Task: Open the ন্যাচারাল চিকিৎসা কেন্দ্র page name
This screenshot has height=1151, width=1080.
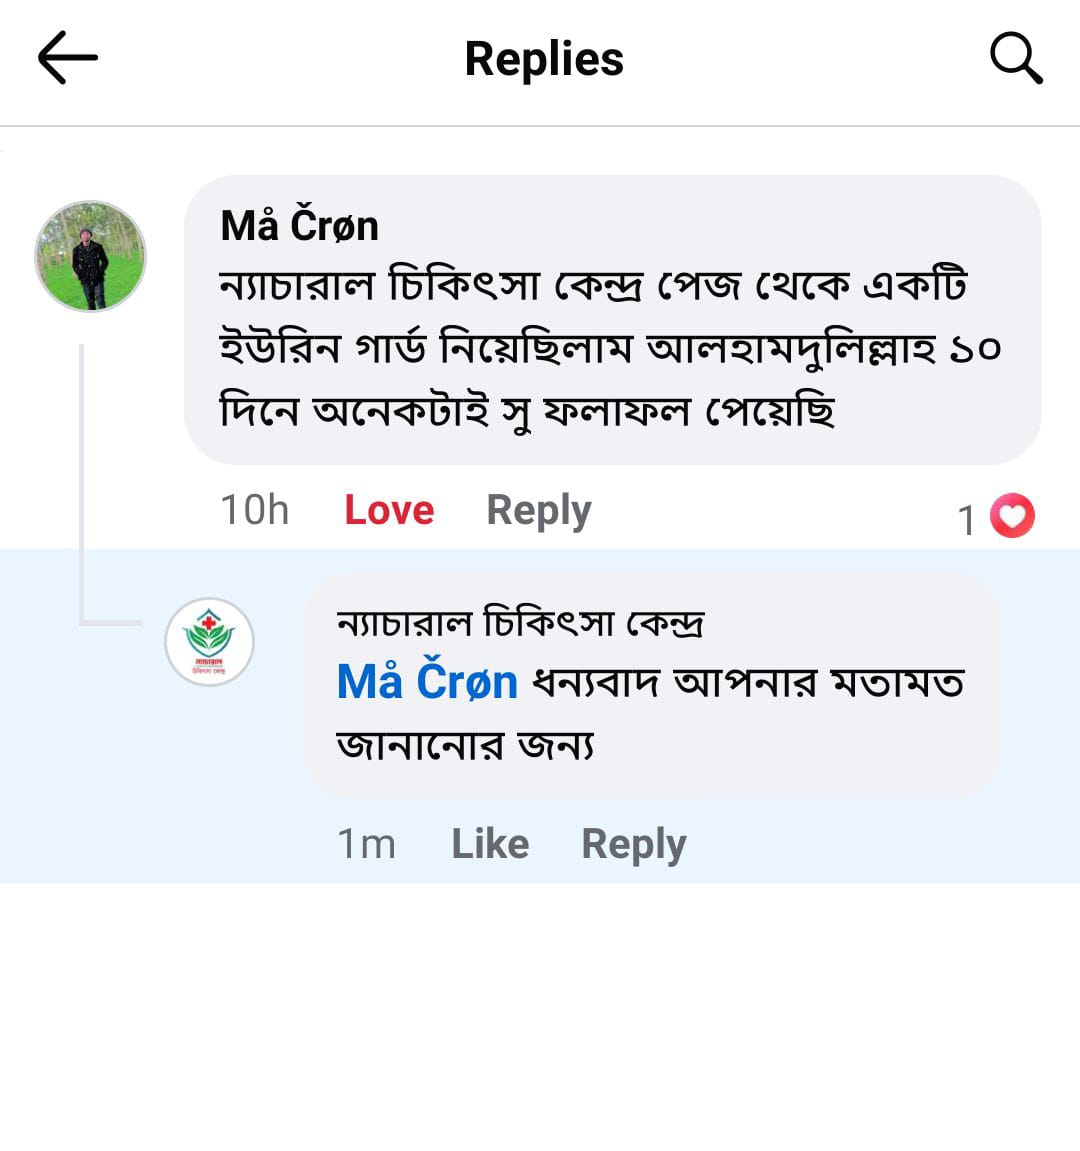Action: click(x=520, y=623)
